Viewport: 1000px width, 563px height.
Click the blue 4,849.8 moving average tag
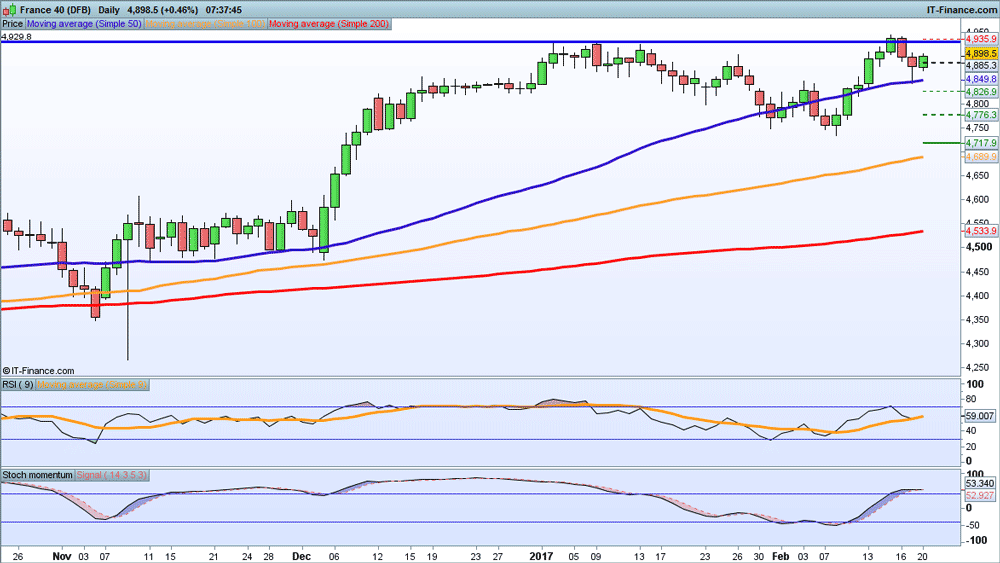coord(981,79)
